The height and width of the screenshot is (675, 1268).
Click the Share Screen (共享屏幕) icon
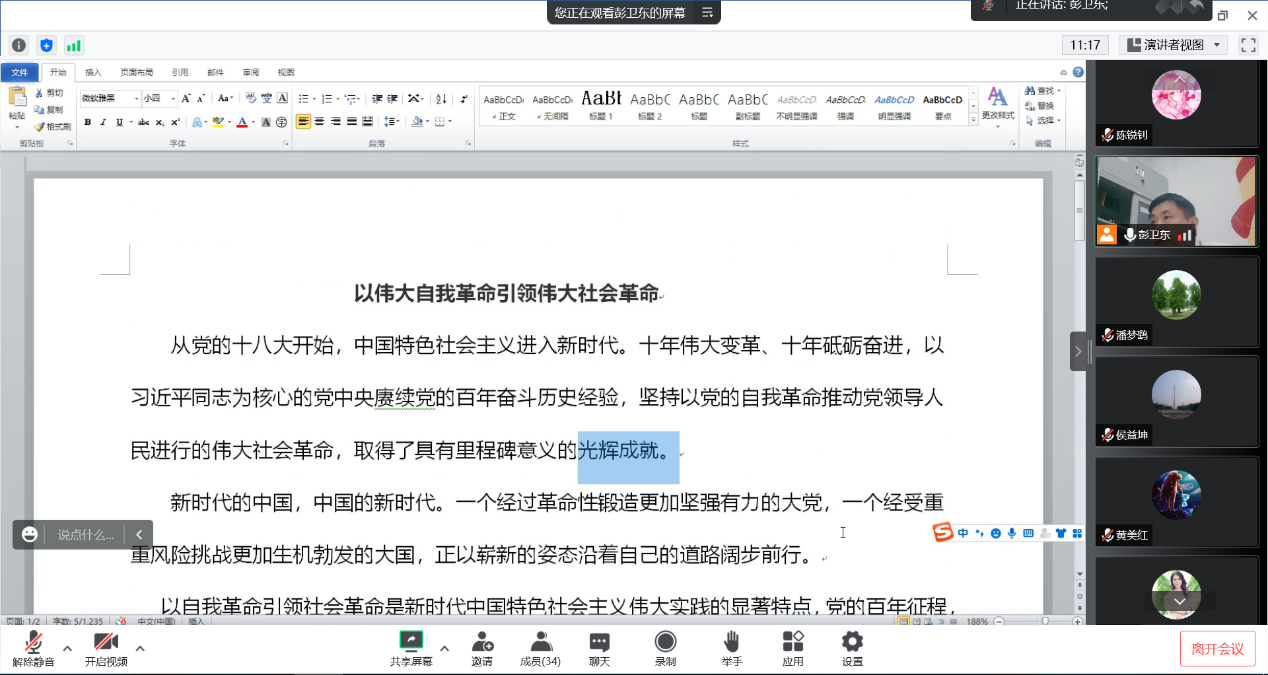pyautogui.click(x=411, y=642)
